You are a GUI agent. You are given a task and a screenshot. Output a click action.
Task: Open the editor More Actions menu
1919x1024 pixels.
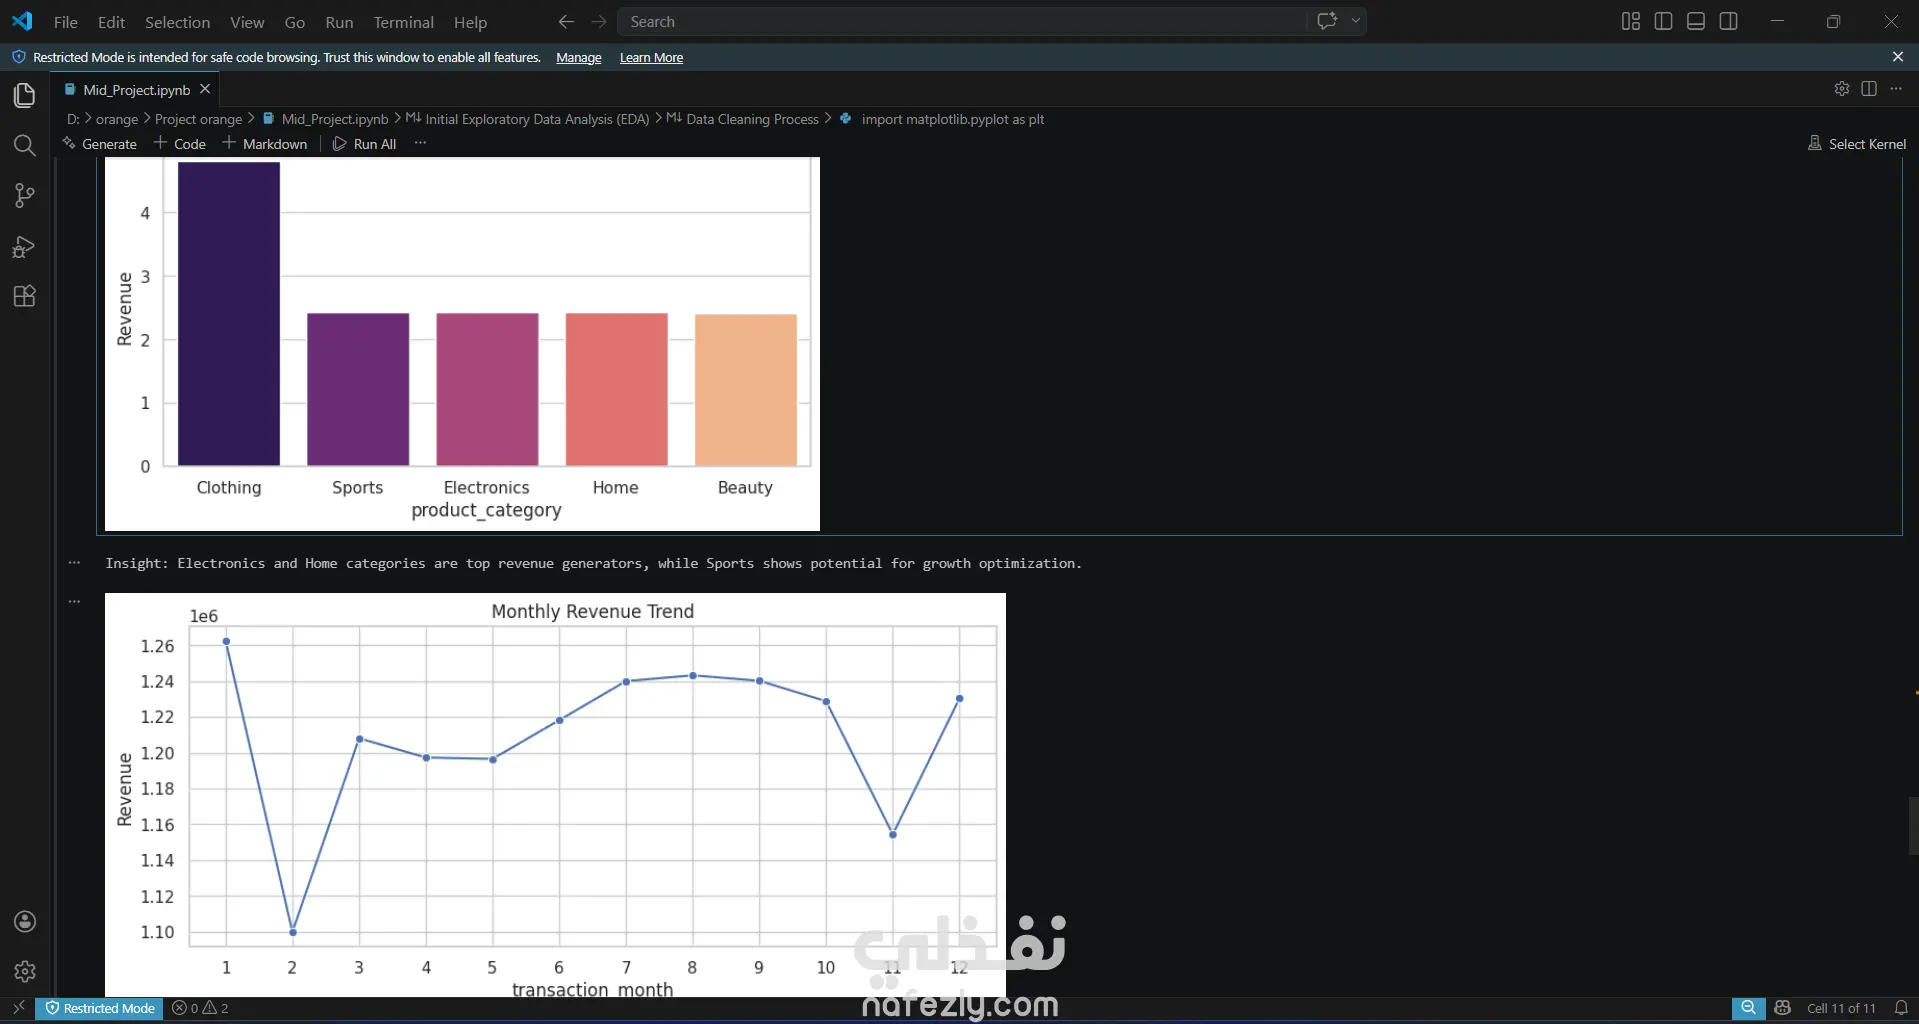click(x=1896, y=89)
